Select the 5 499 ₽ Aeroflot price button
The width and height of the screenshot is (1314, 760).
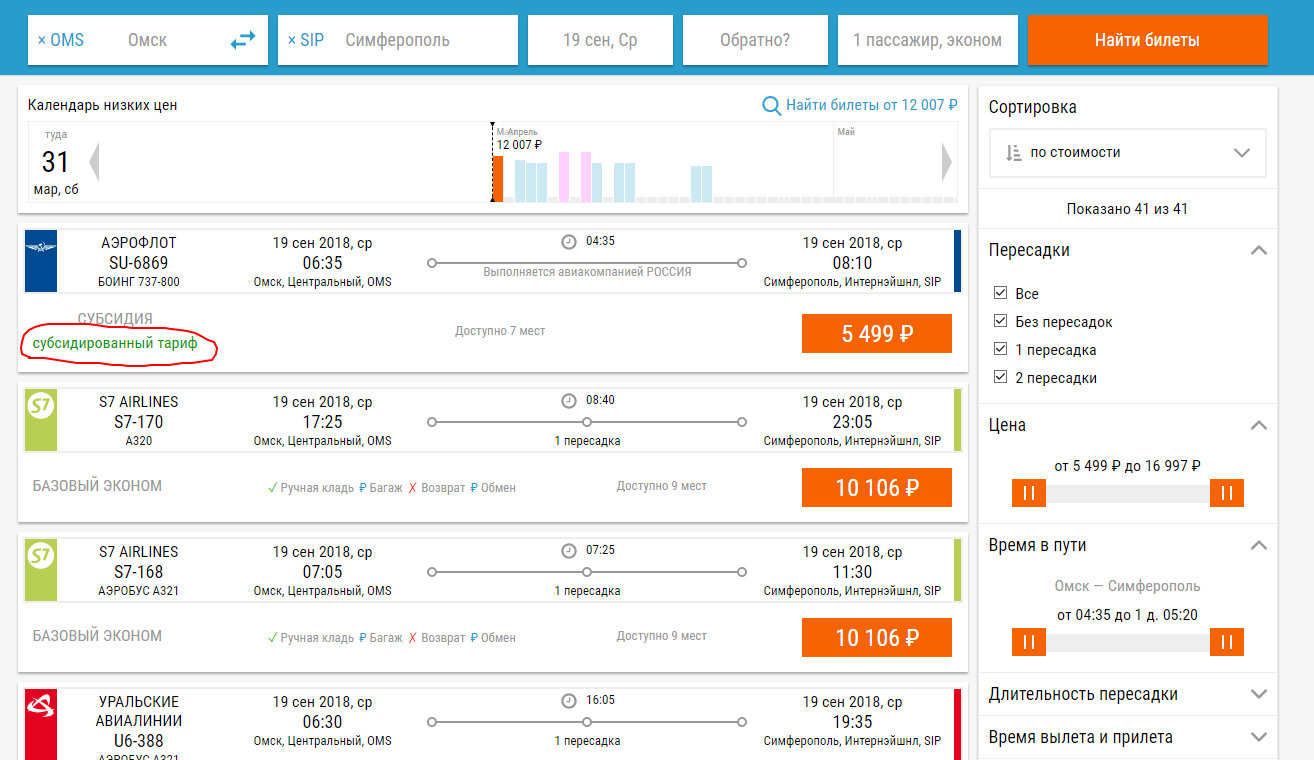point(877,334)
